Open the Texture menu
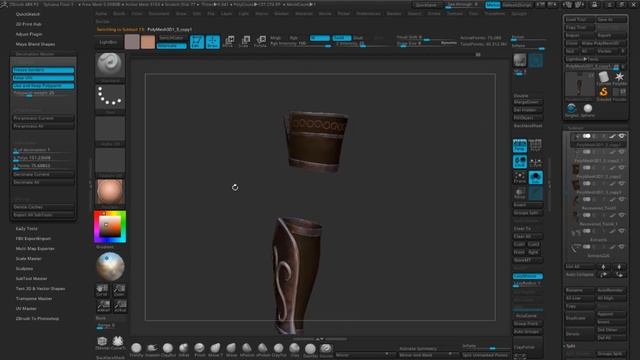Viewport: 640px width, 360px height. point(455,13)
